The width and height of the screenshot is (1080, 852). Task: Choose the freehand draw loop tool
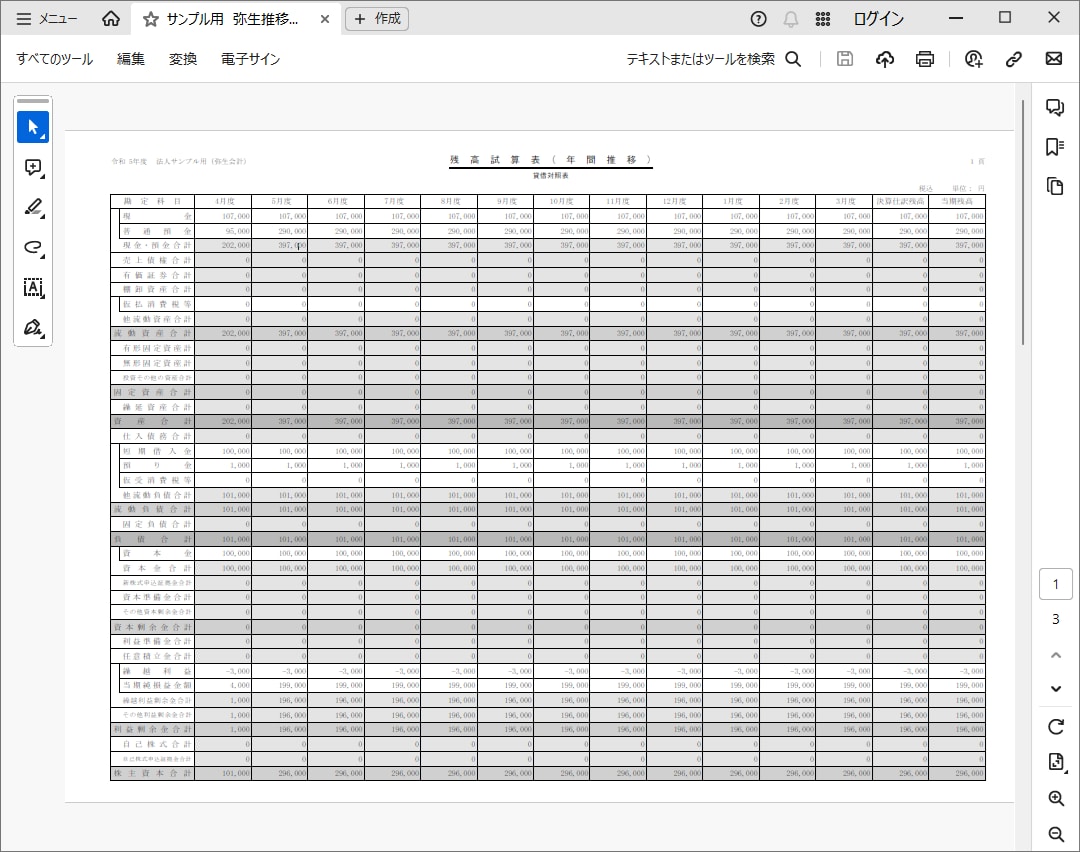[x=33, y=247]
